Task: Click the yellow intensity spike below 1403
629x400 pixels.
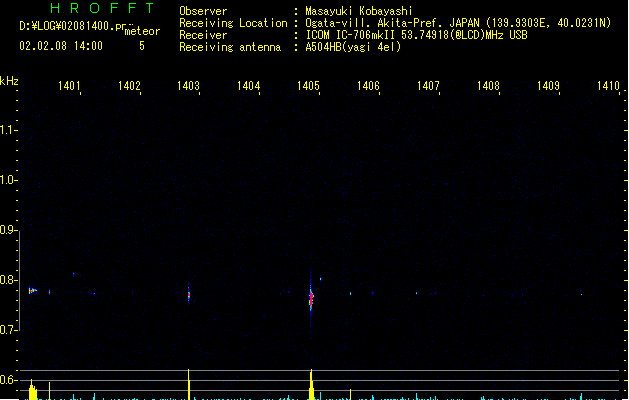Action: [x=189, y=384]
